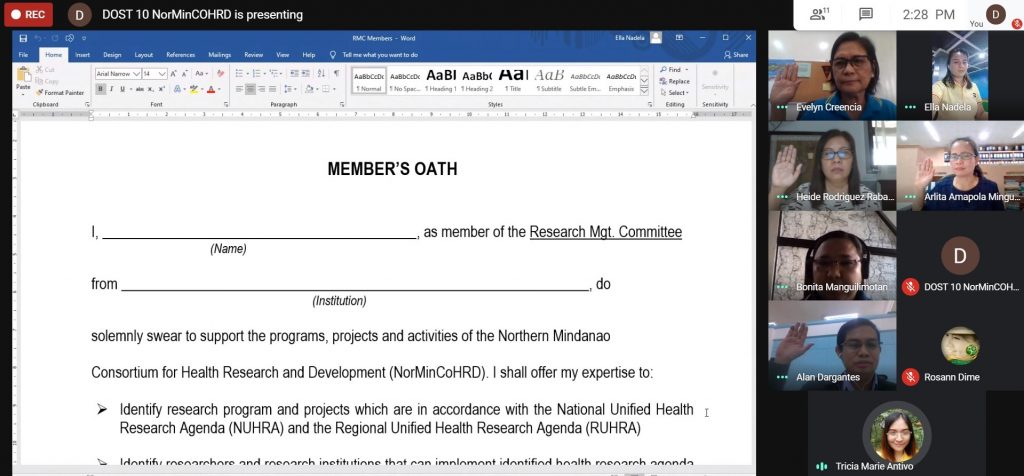The image size is (1024, 476).
Task: Switch to the Insert tab
Action: (82, 55)
